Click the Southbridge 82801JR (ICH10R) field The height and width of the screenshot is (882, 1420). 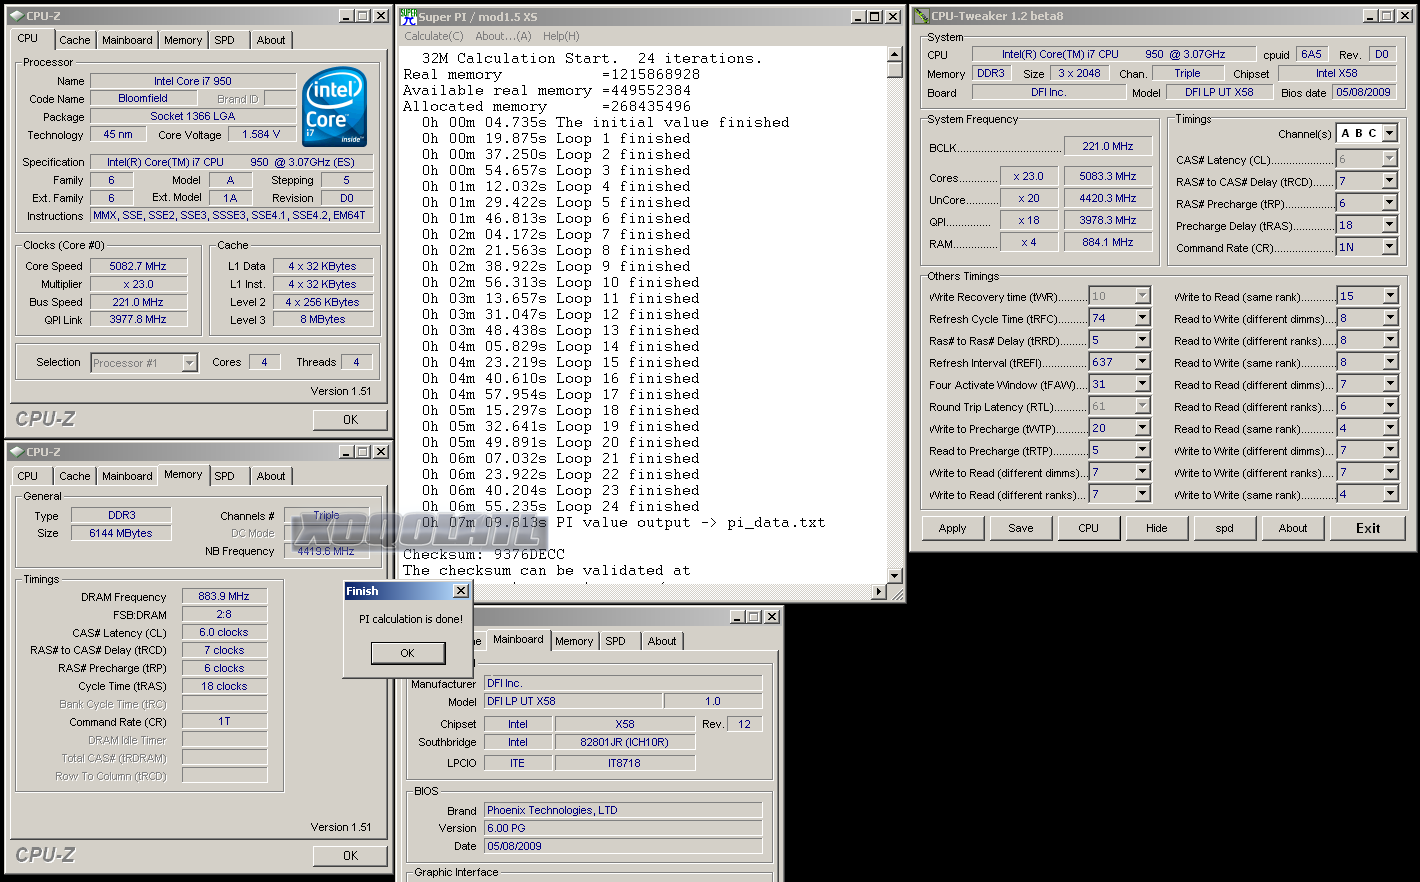[624, 742]
